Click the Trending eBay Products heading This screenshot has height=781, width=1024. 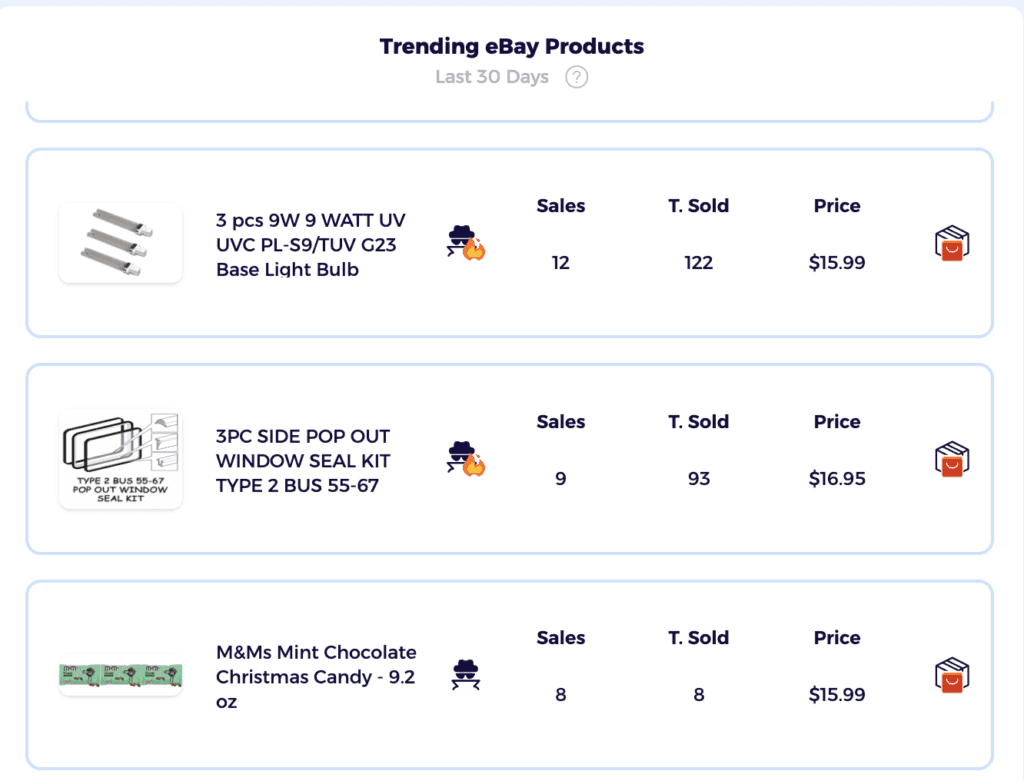(511, 46)
